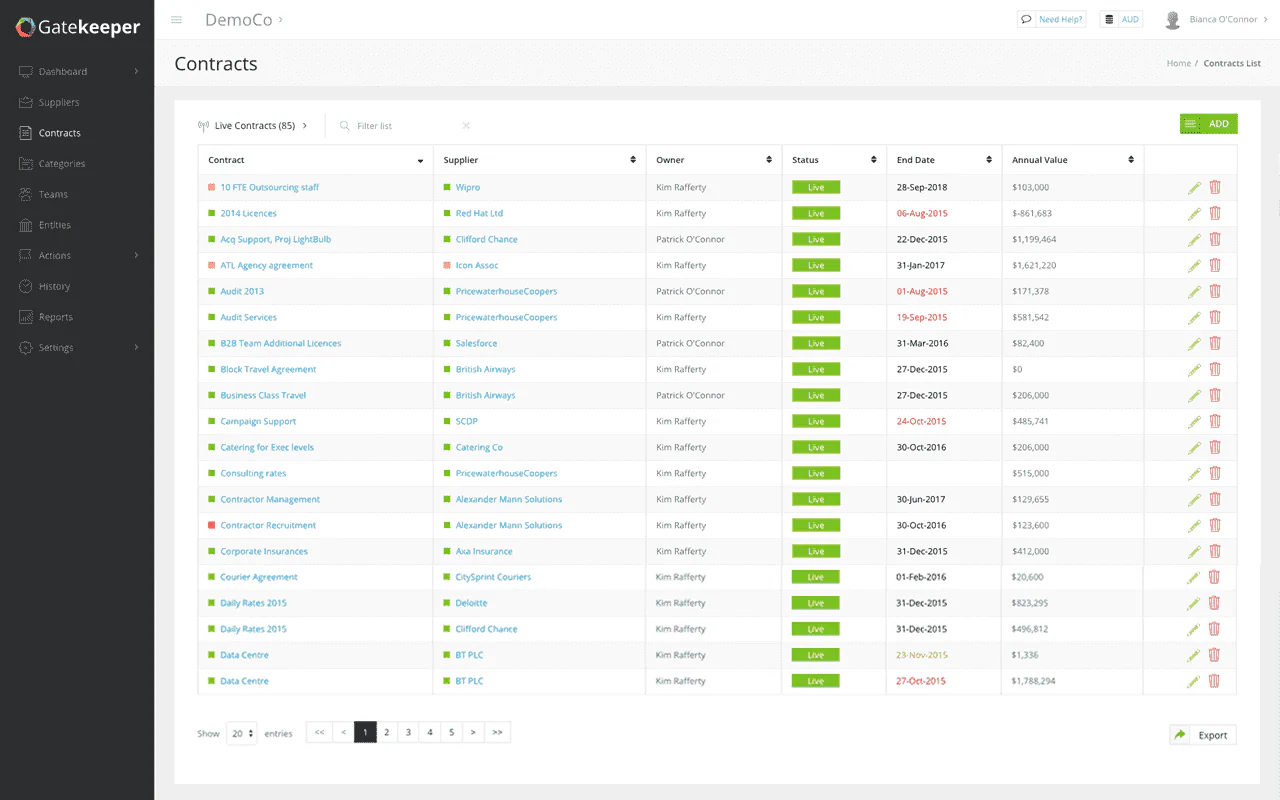Image resolution: width=1280 pixels, height=800 pixels.
Task: Sort table by End Date column
Action: 944,160
